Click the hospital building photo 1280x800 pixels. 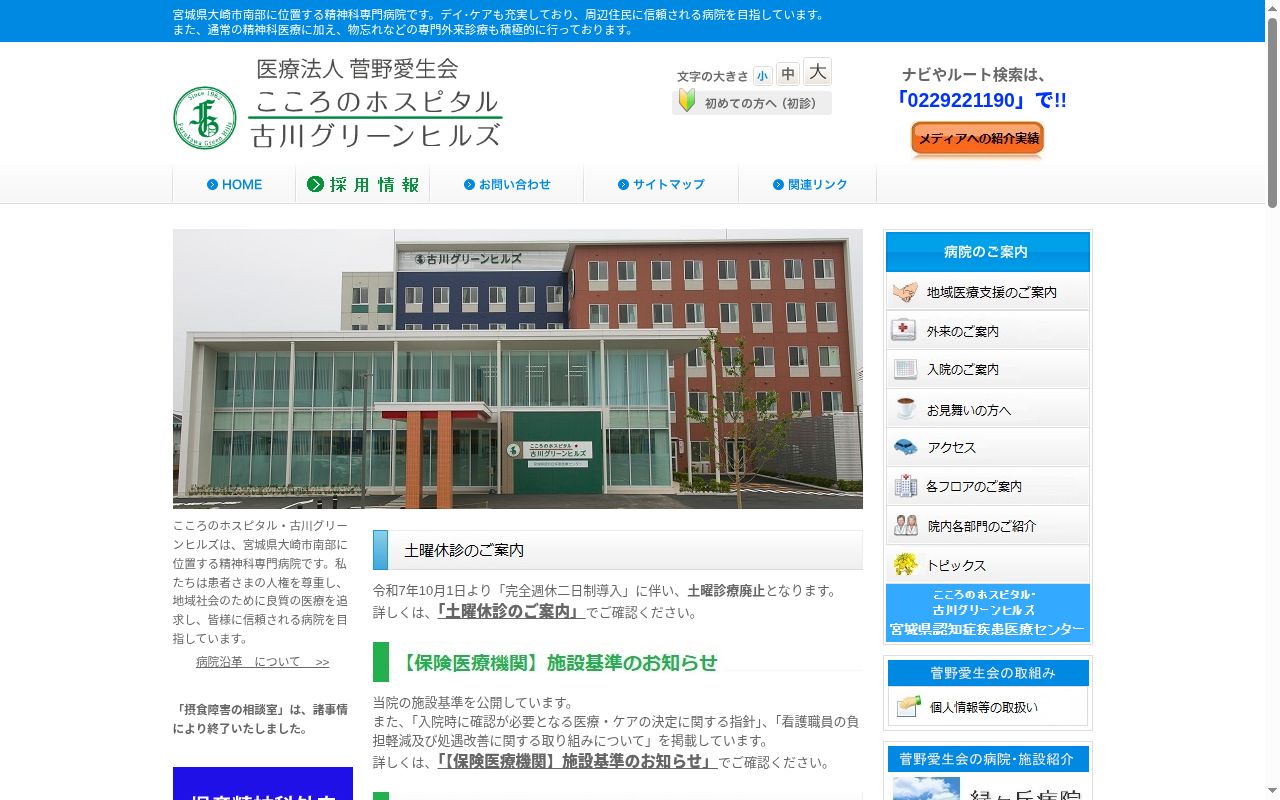coord(518,369)
